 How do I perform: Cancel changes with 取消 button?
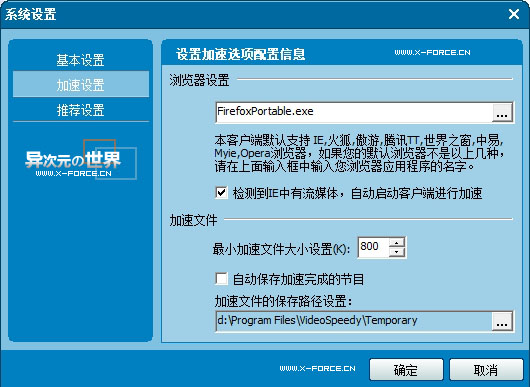486,370
